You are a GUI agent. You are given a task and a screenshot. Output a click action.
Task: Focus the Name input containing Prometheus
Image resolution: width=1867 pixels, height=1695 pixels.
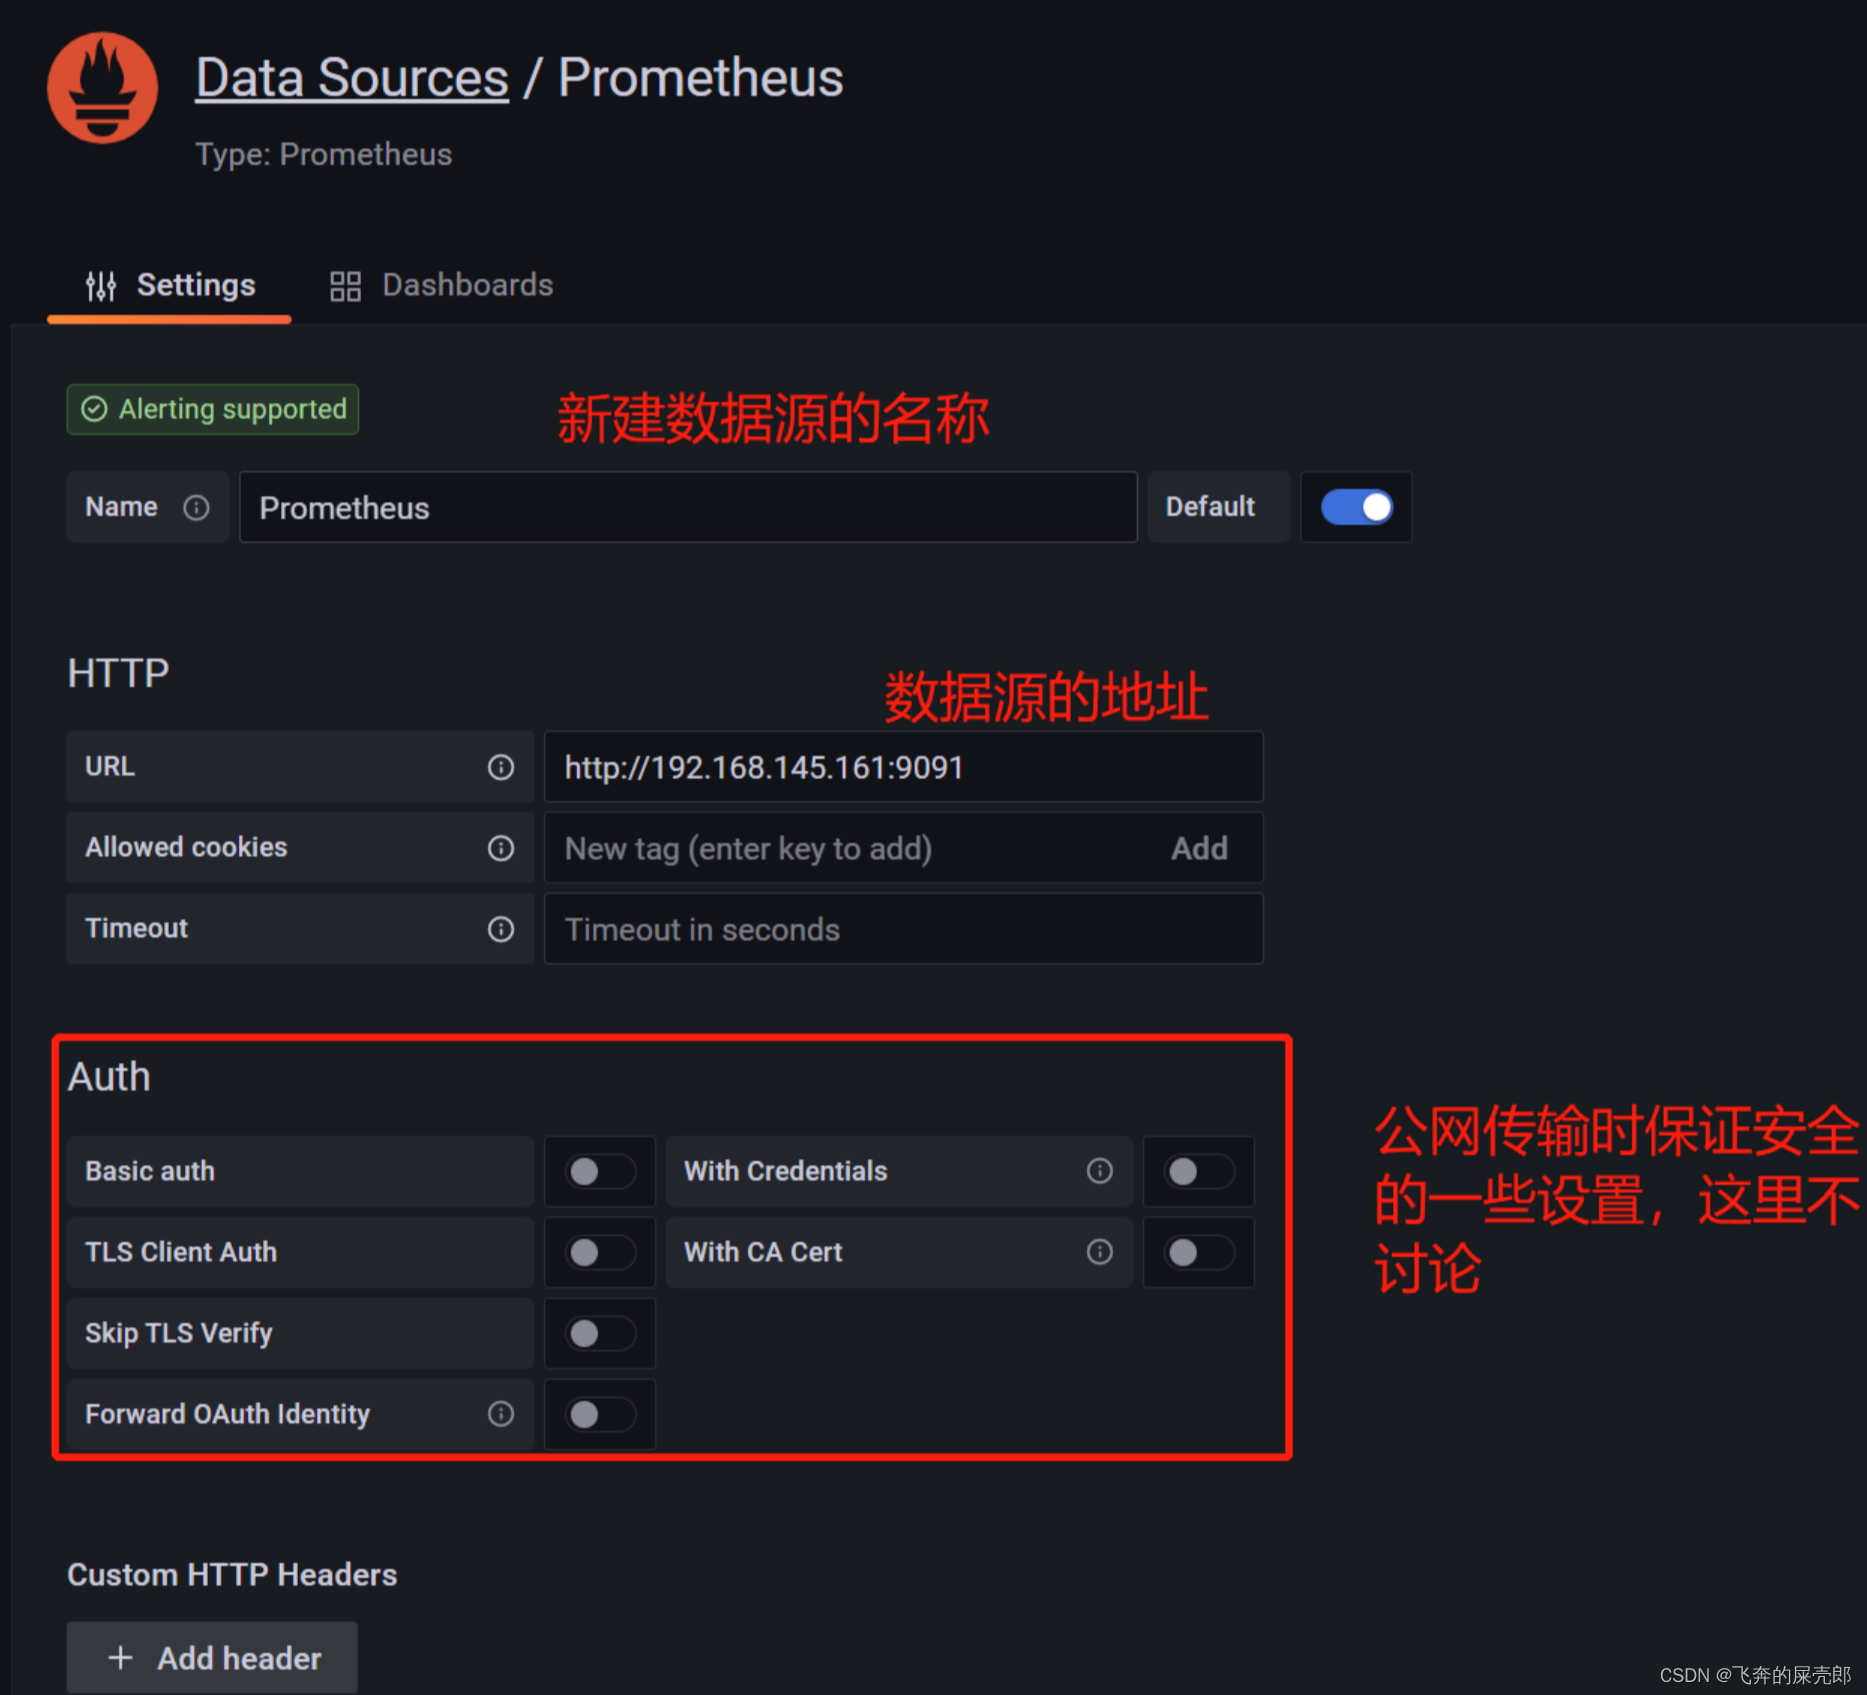point(688,507)
